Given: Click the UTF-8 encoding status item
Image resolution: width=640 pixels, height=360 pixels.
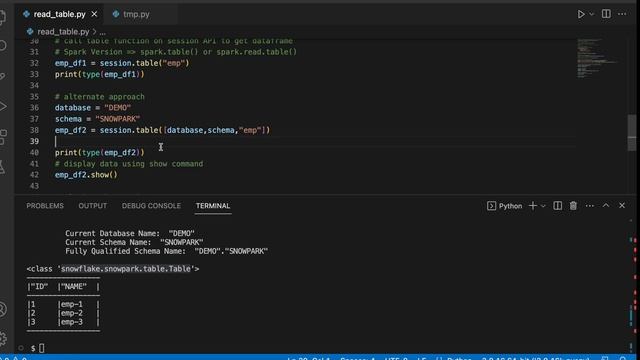Looking at the screenshot, I should [396, 358].
